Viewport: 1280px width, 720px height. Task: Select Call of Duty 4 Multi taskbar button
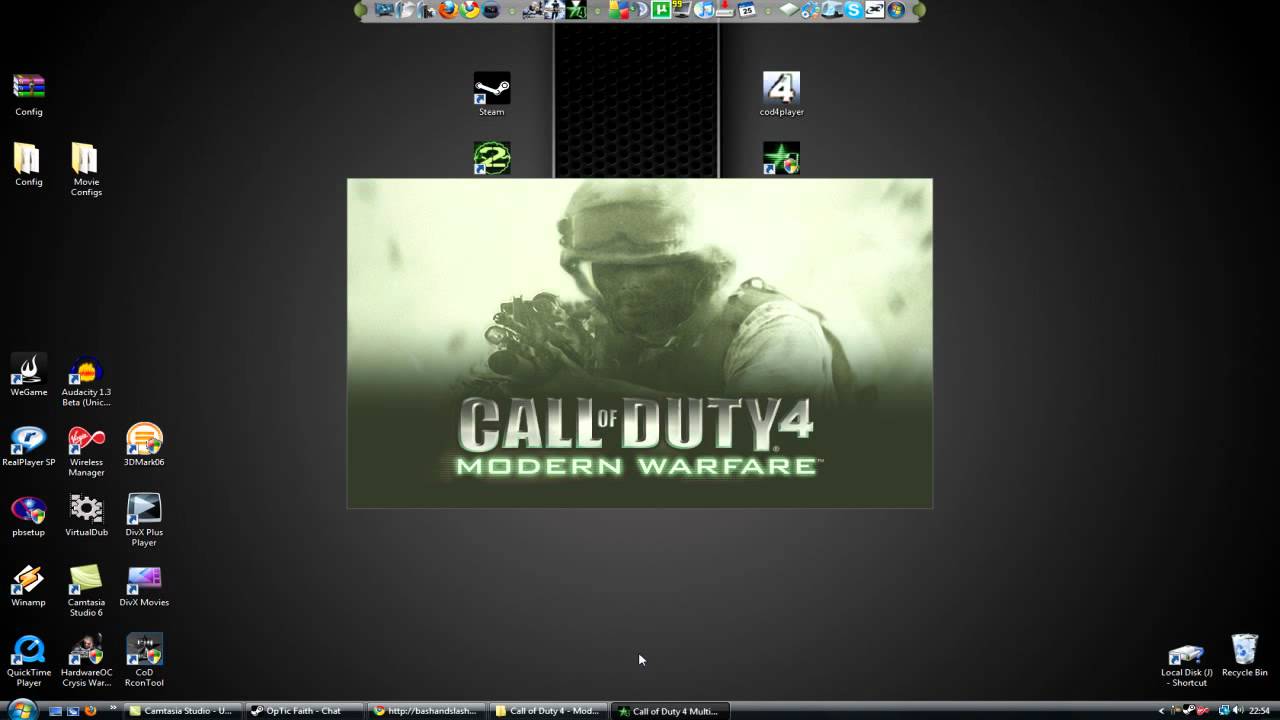tap(671, 711)
